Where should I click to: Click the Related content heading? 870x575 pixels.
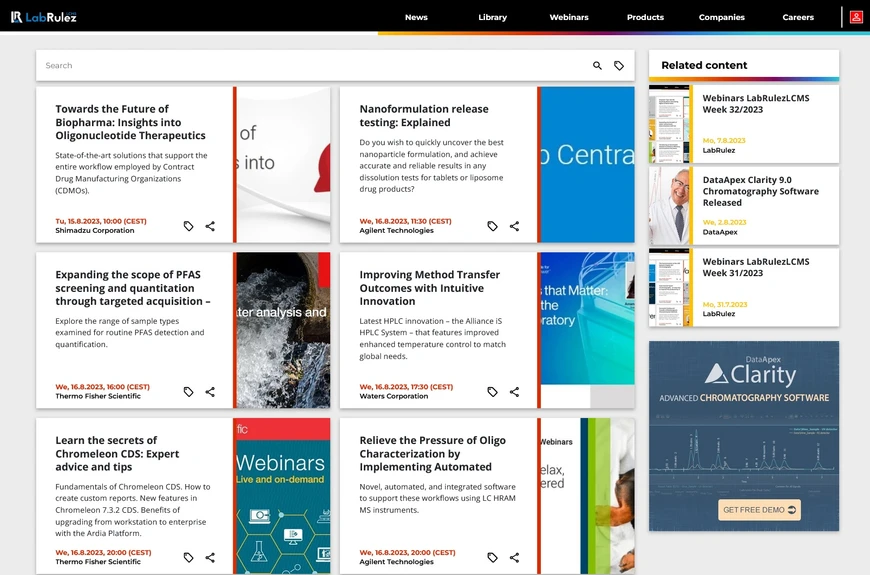point(704,65)
